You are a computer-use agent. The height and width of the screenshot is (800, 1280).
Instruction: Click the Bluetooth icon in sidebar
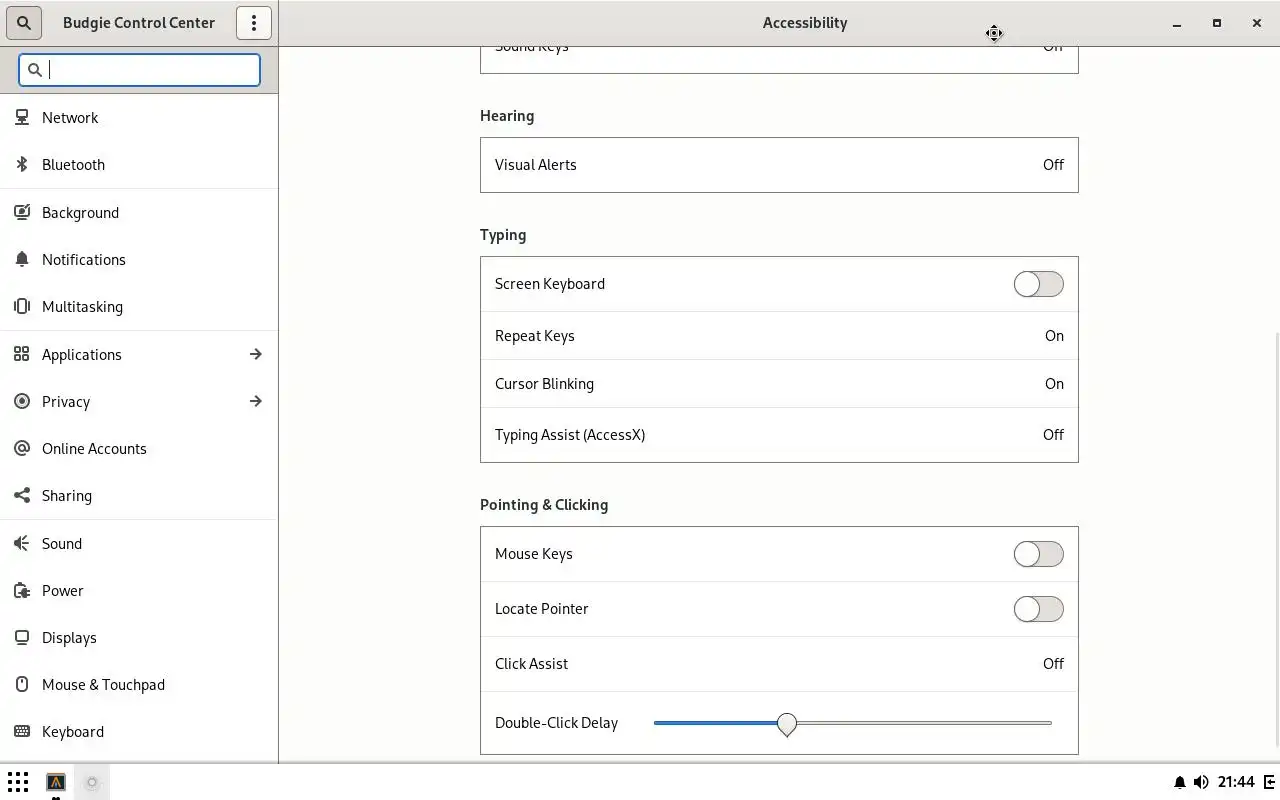coord(22,164)
